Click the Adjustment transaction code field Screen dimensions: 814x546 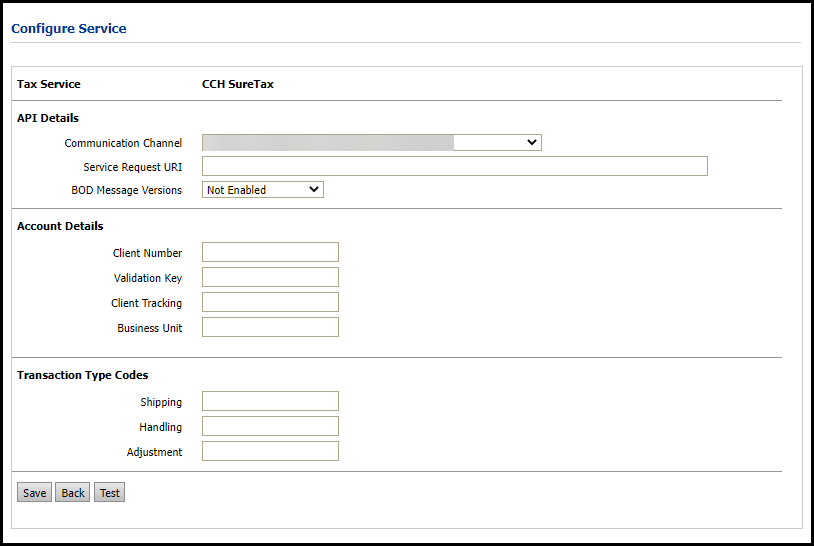270,451
